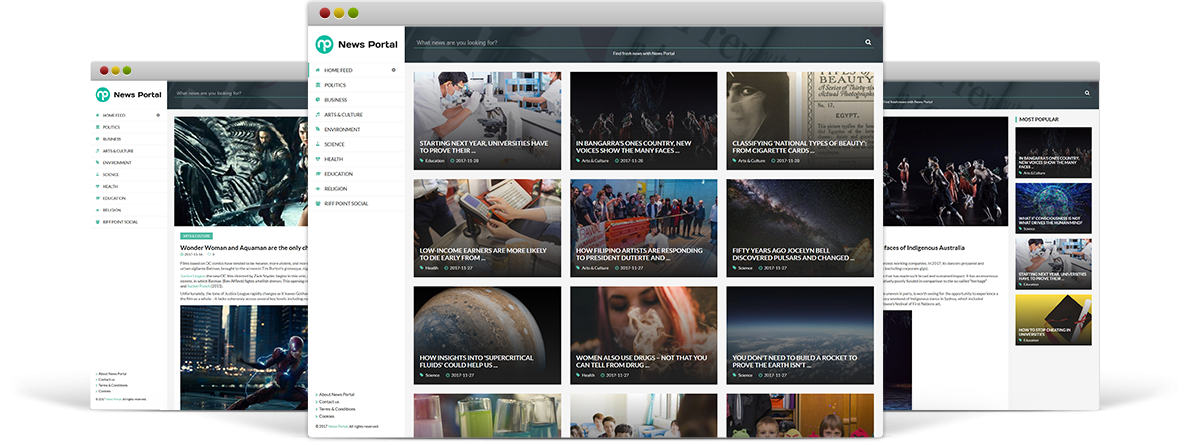Open 'What if consciousness' popular item, right window
This screenshot has width=1190, height=445.
pos(1053,208)
